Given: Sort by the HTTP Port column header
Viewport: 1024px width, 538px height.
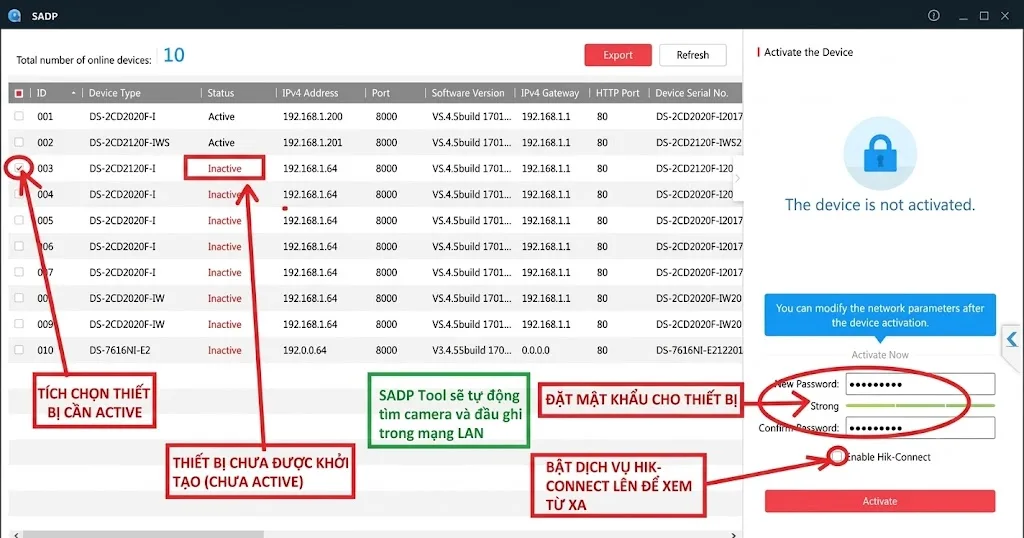Looking at the screenshot, I should click(618, 93).
